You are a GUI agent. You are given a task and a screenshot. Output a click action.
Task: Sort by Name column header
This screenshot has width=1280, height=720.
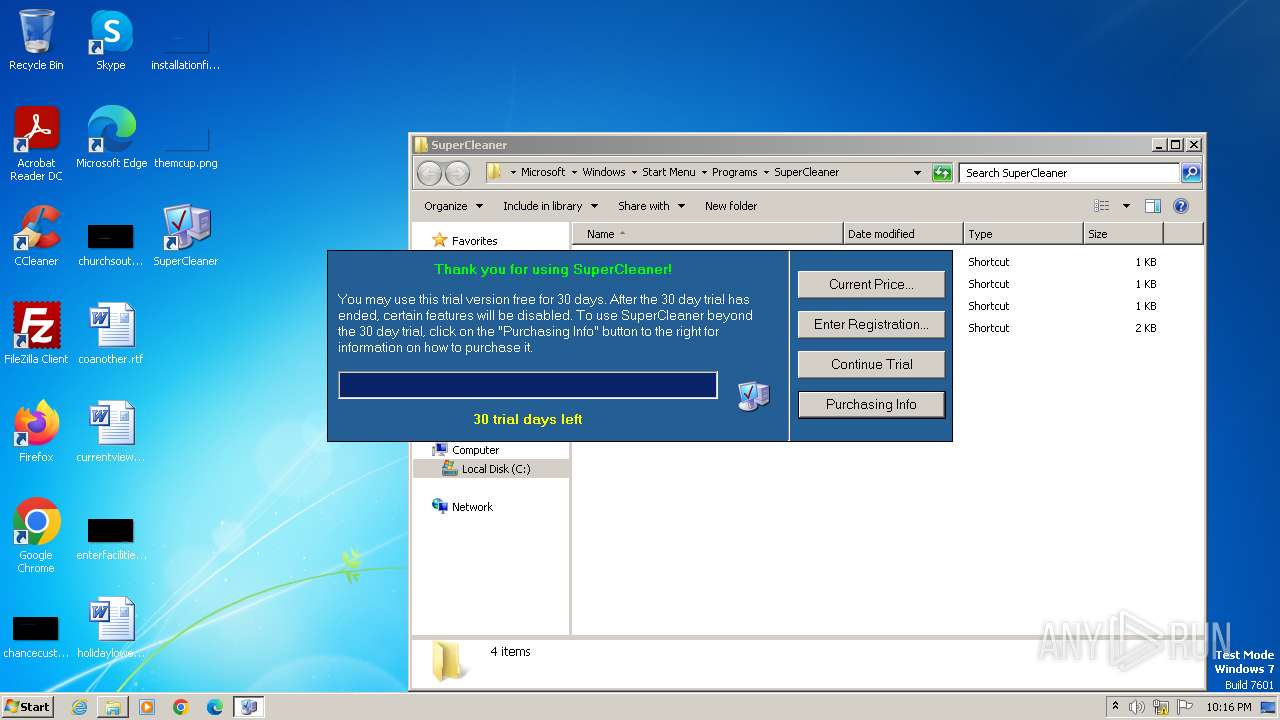[x=708, y=234]
